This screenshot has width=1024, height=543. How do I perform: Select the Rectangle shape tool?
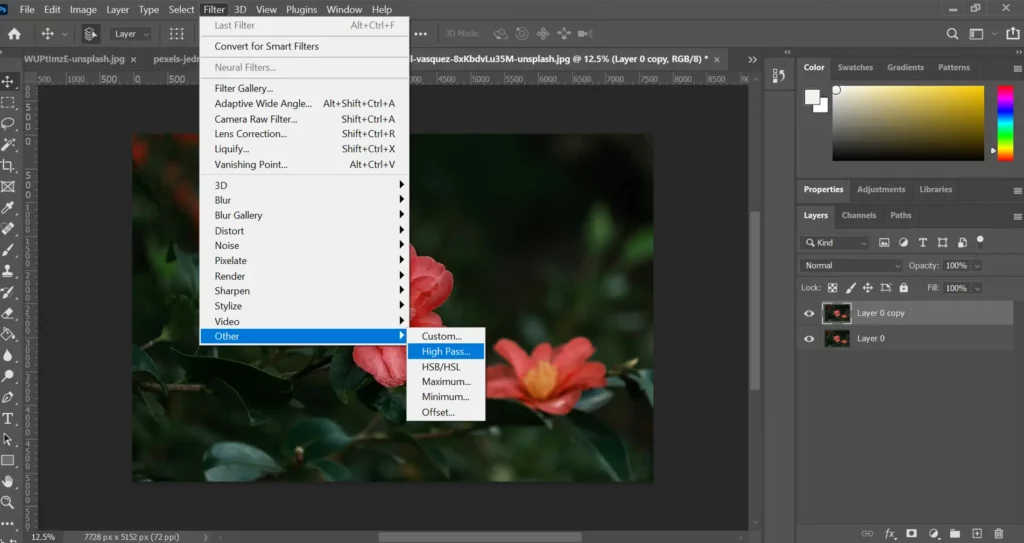(x=8, y=461)
